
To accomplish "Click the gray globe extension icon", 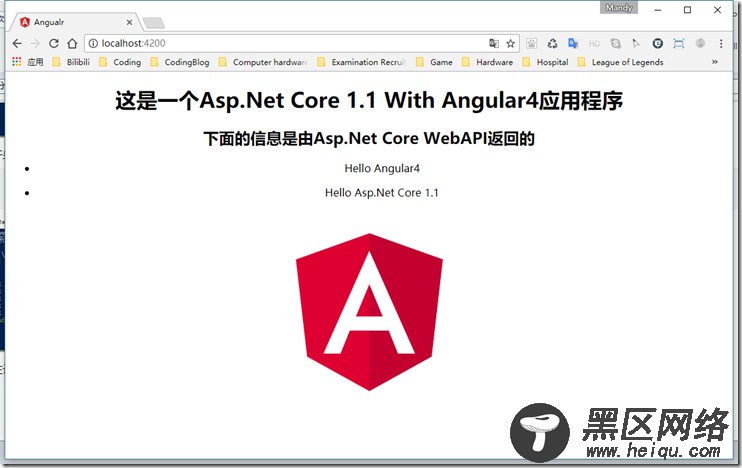I will click(x=700, y=44).
